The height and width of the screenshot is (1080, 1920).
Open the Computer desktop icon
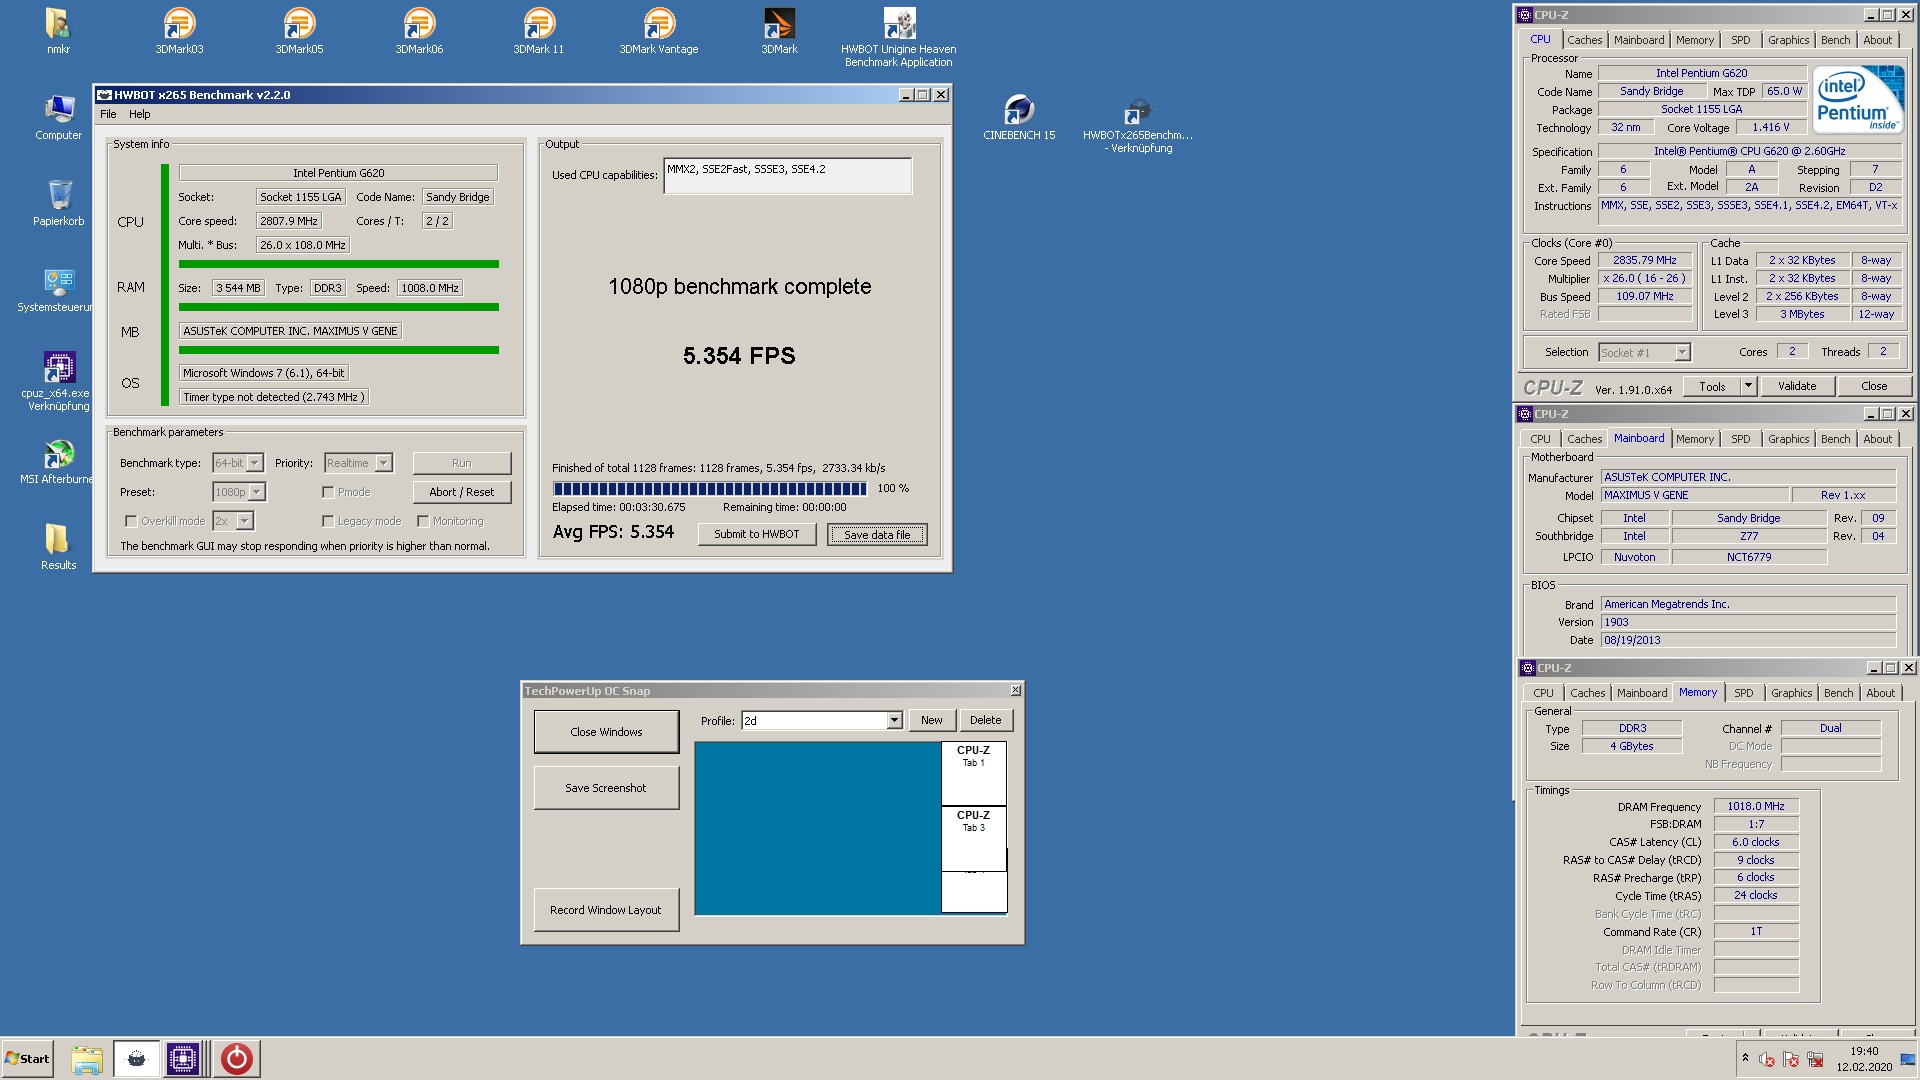coord(58,118)
